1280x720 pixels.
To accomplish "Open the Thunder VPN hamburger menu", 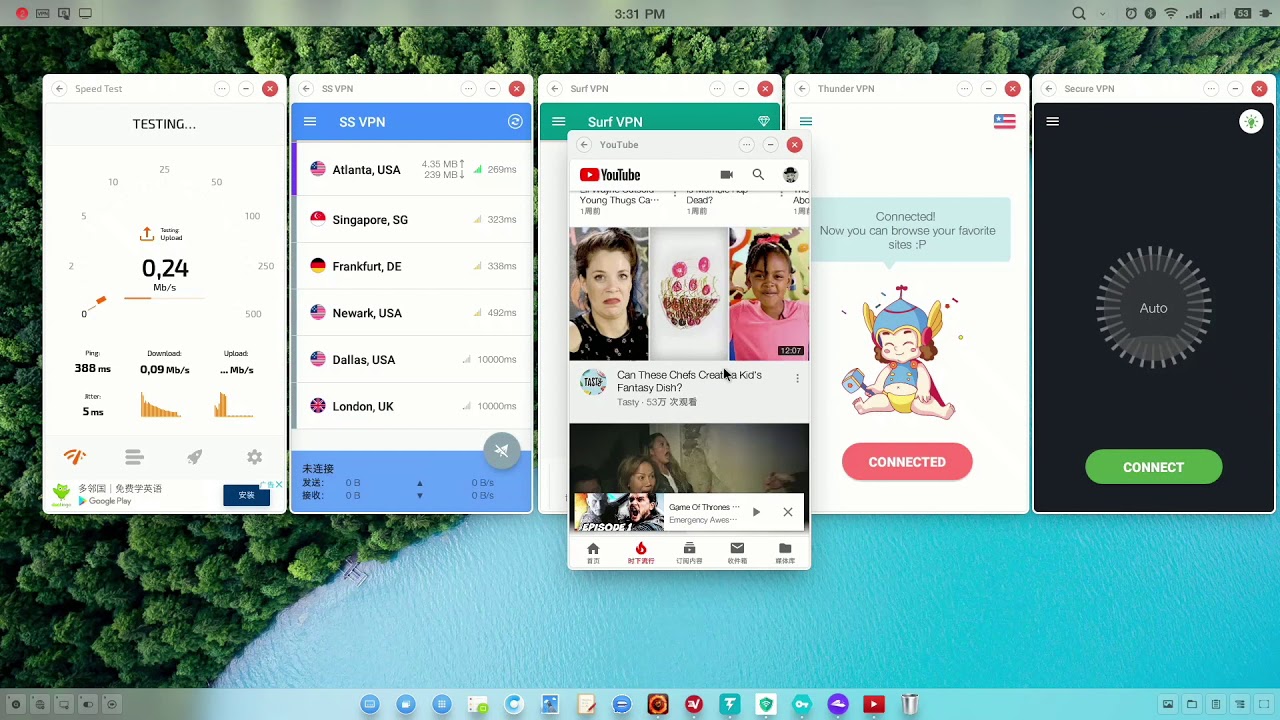I will (x=806, y=121).
